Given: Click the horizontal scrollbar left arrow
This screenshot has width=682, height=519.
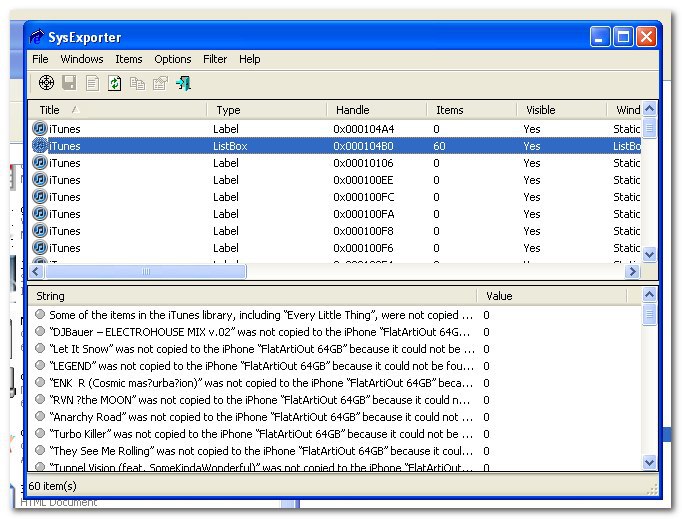Looking at the screenshot, I should pos(36,272).
